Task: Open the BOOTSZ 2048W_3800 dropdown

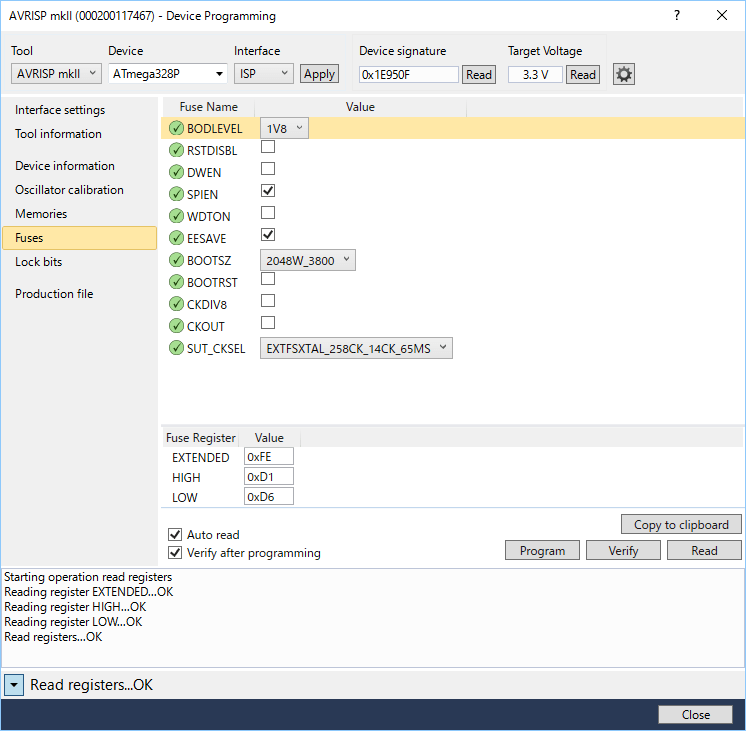Action: point(307,260)
